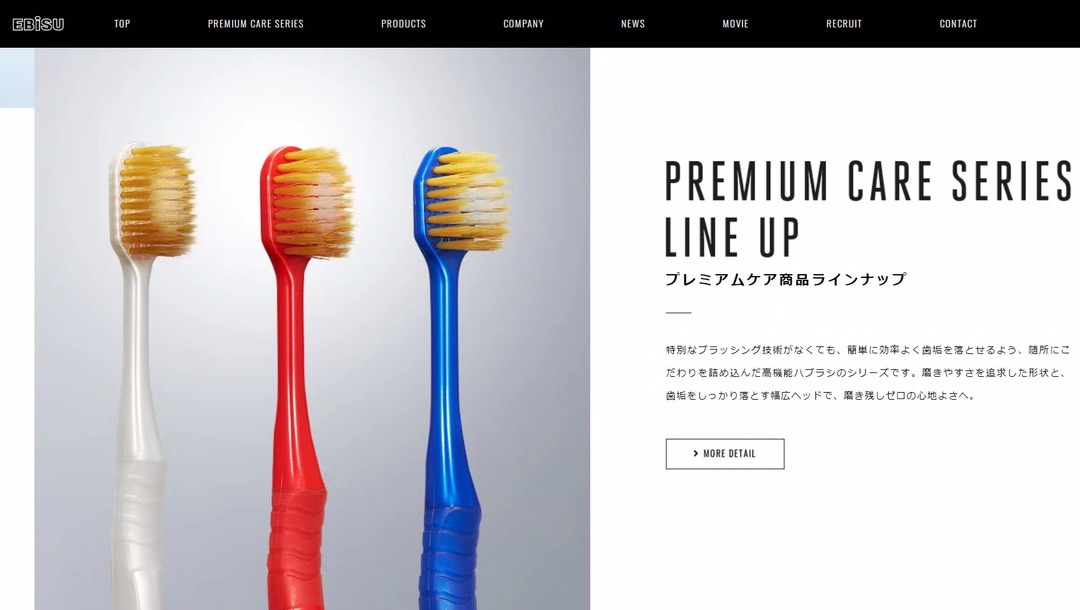Click the プレミアムケア商品ラインナップ subtitle
The height and width of the screenshot is (610, 1080).
coord(785,280)
